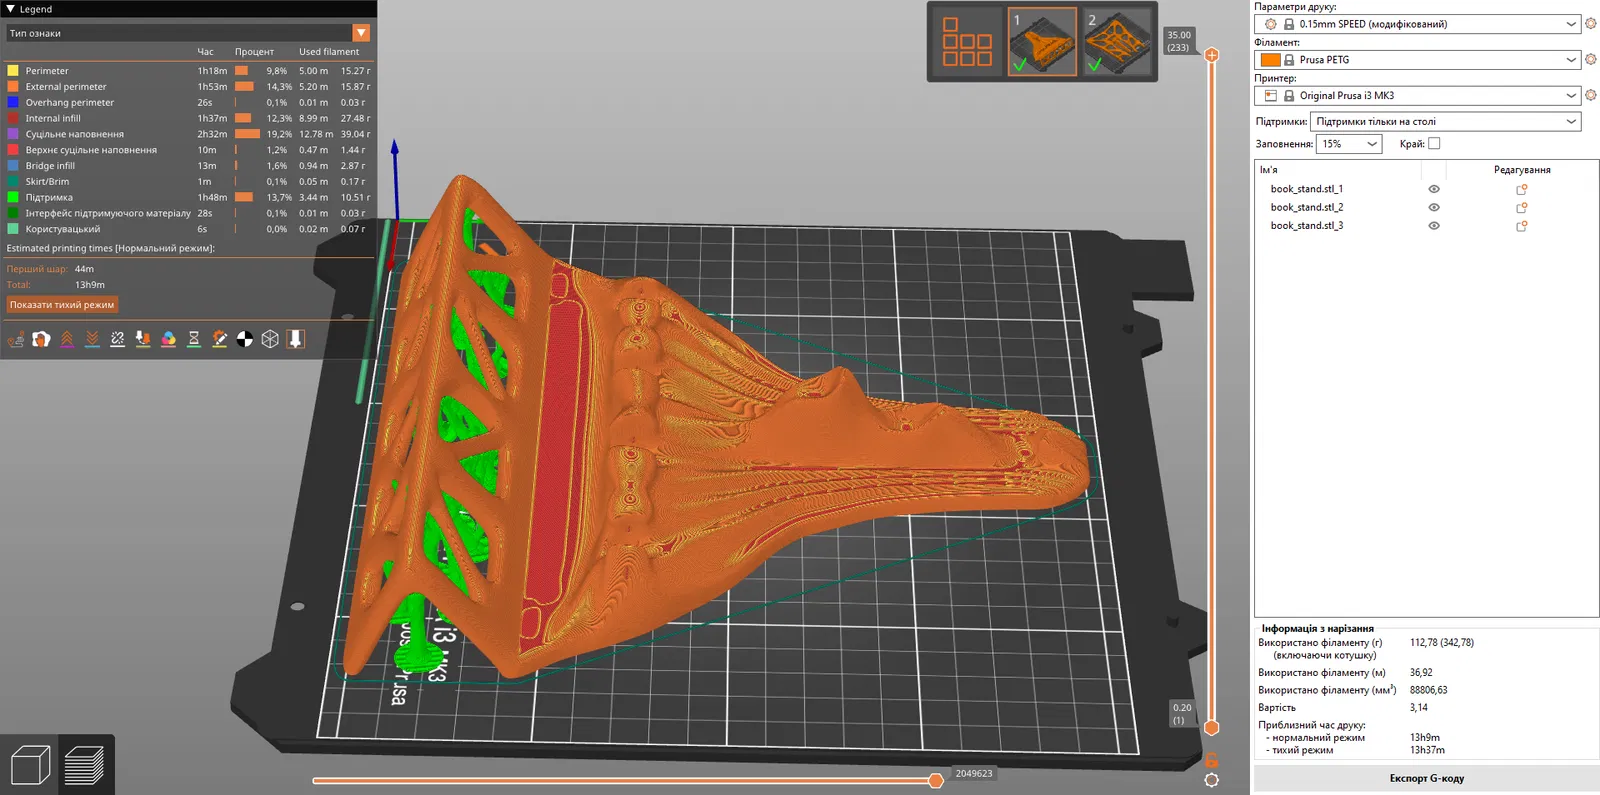
Task: Toggle External perimeter feature in legend
Action: pyautogui.click(x=188, y=87)
